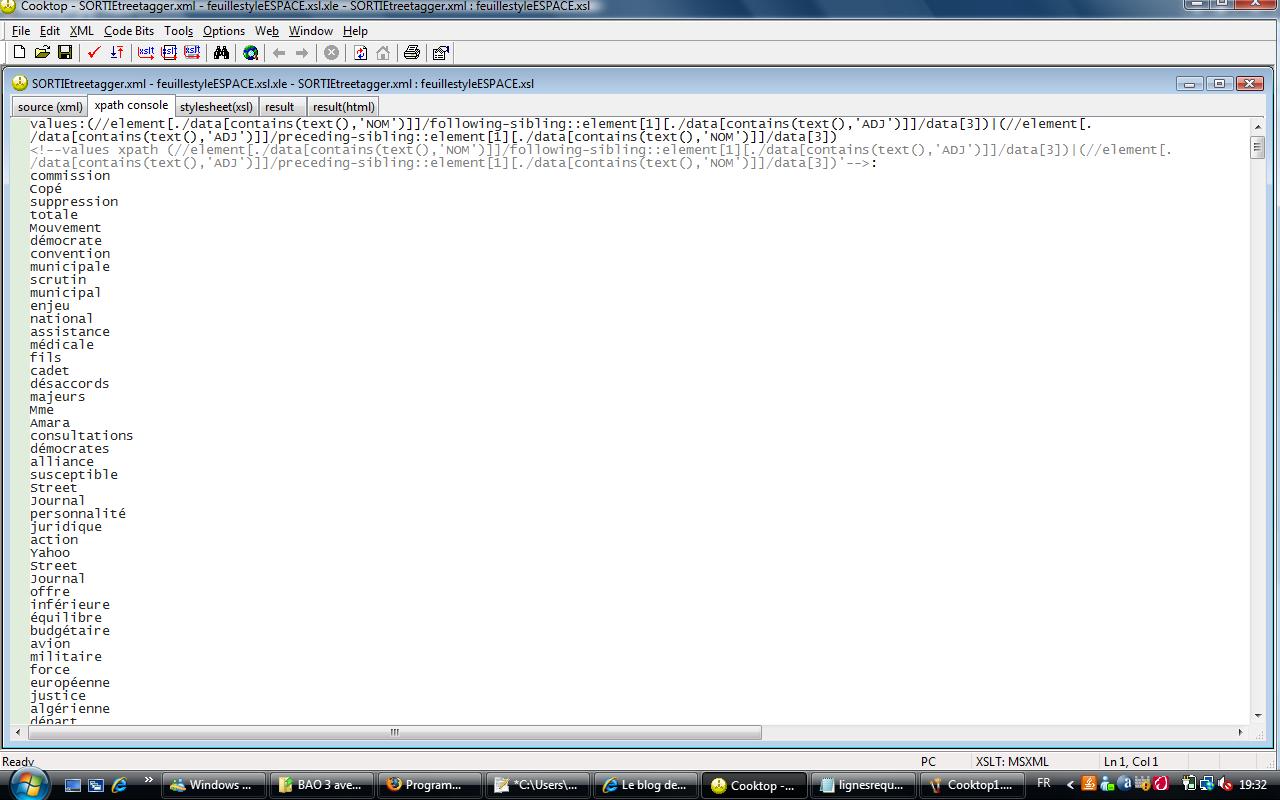Open the options icon at the toolbar's end
The height and width of the screenshot is (800, 1280).
[x=441, y=53]
